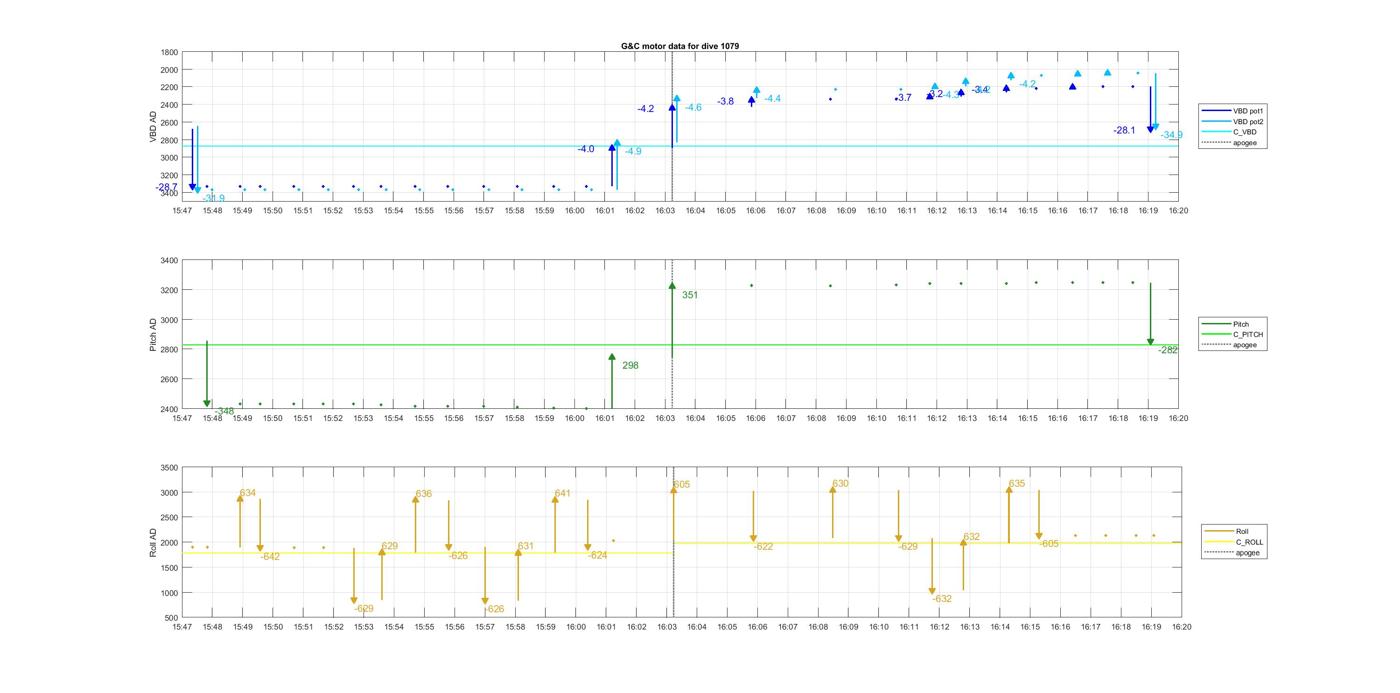Click the '500' tick on the Roll axis
The image size is (1400, 693).
coord(171,618)
